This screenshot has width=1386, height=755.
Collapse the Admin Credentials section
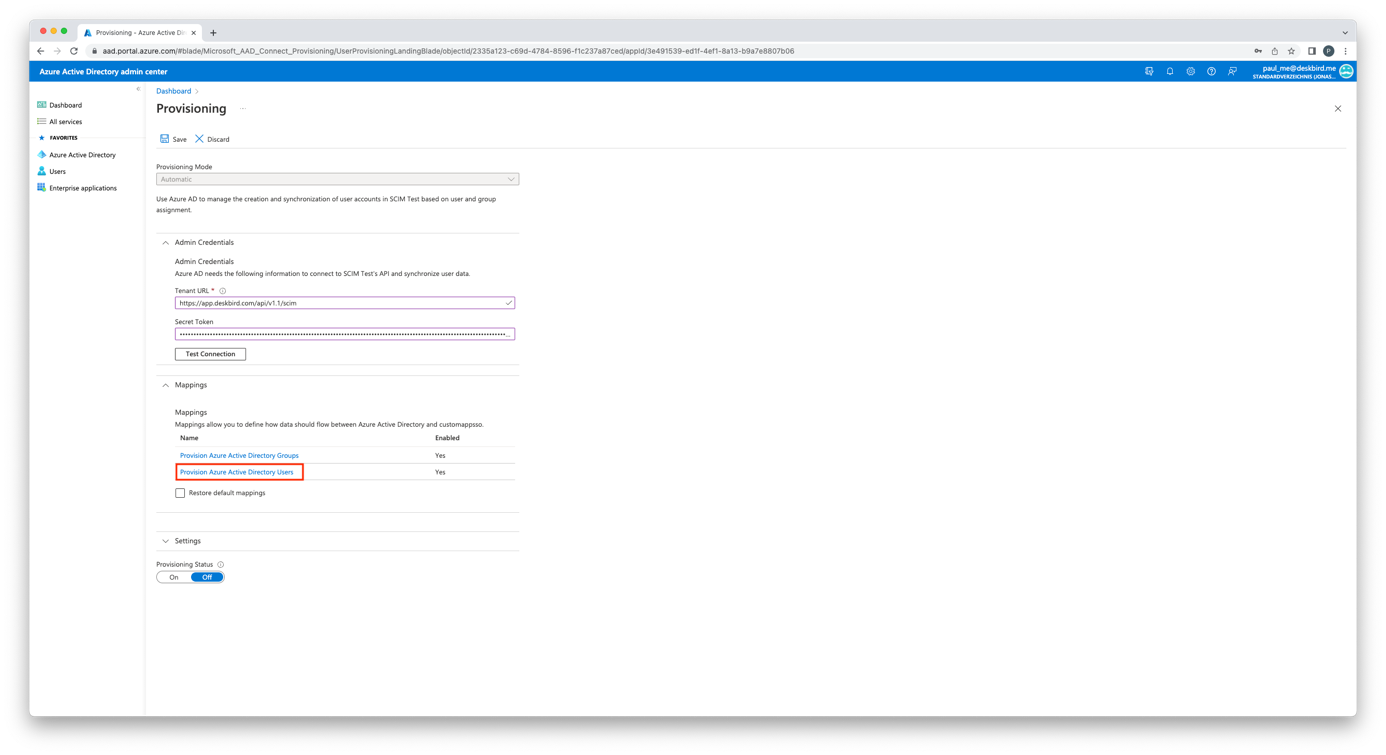[166, 243]
